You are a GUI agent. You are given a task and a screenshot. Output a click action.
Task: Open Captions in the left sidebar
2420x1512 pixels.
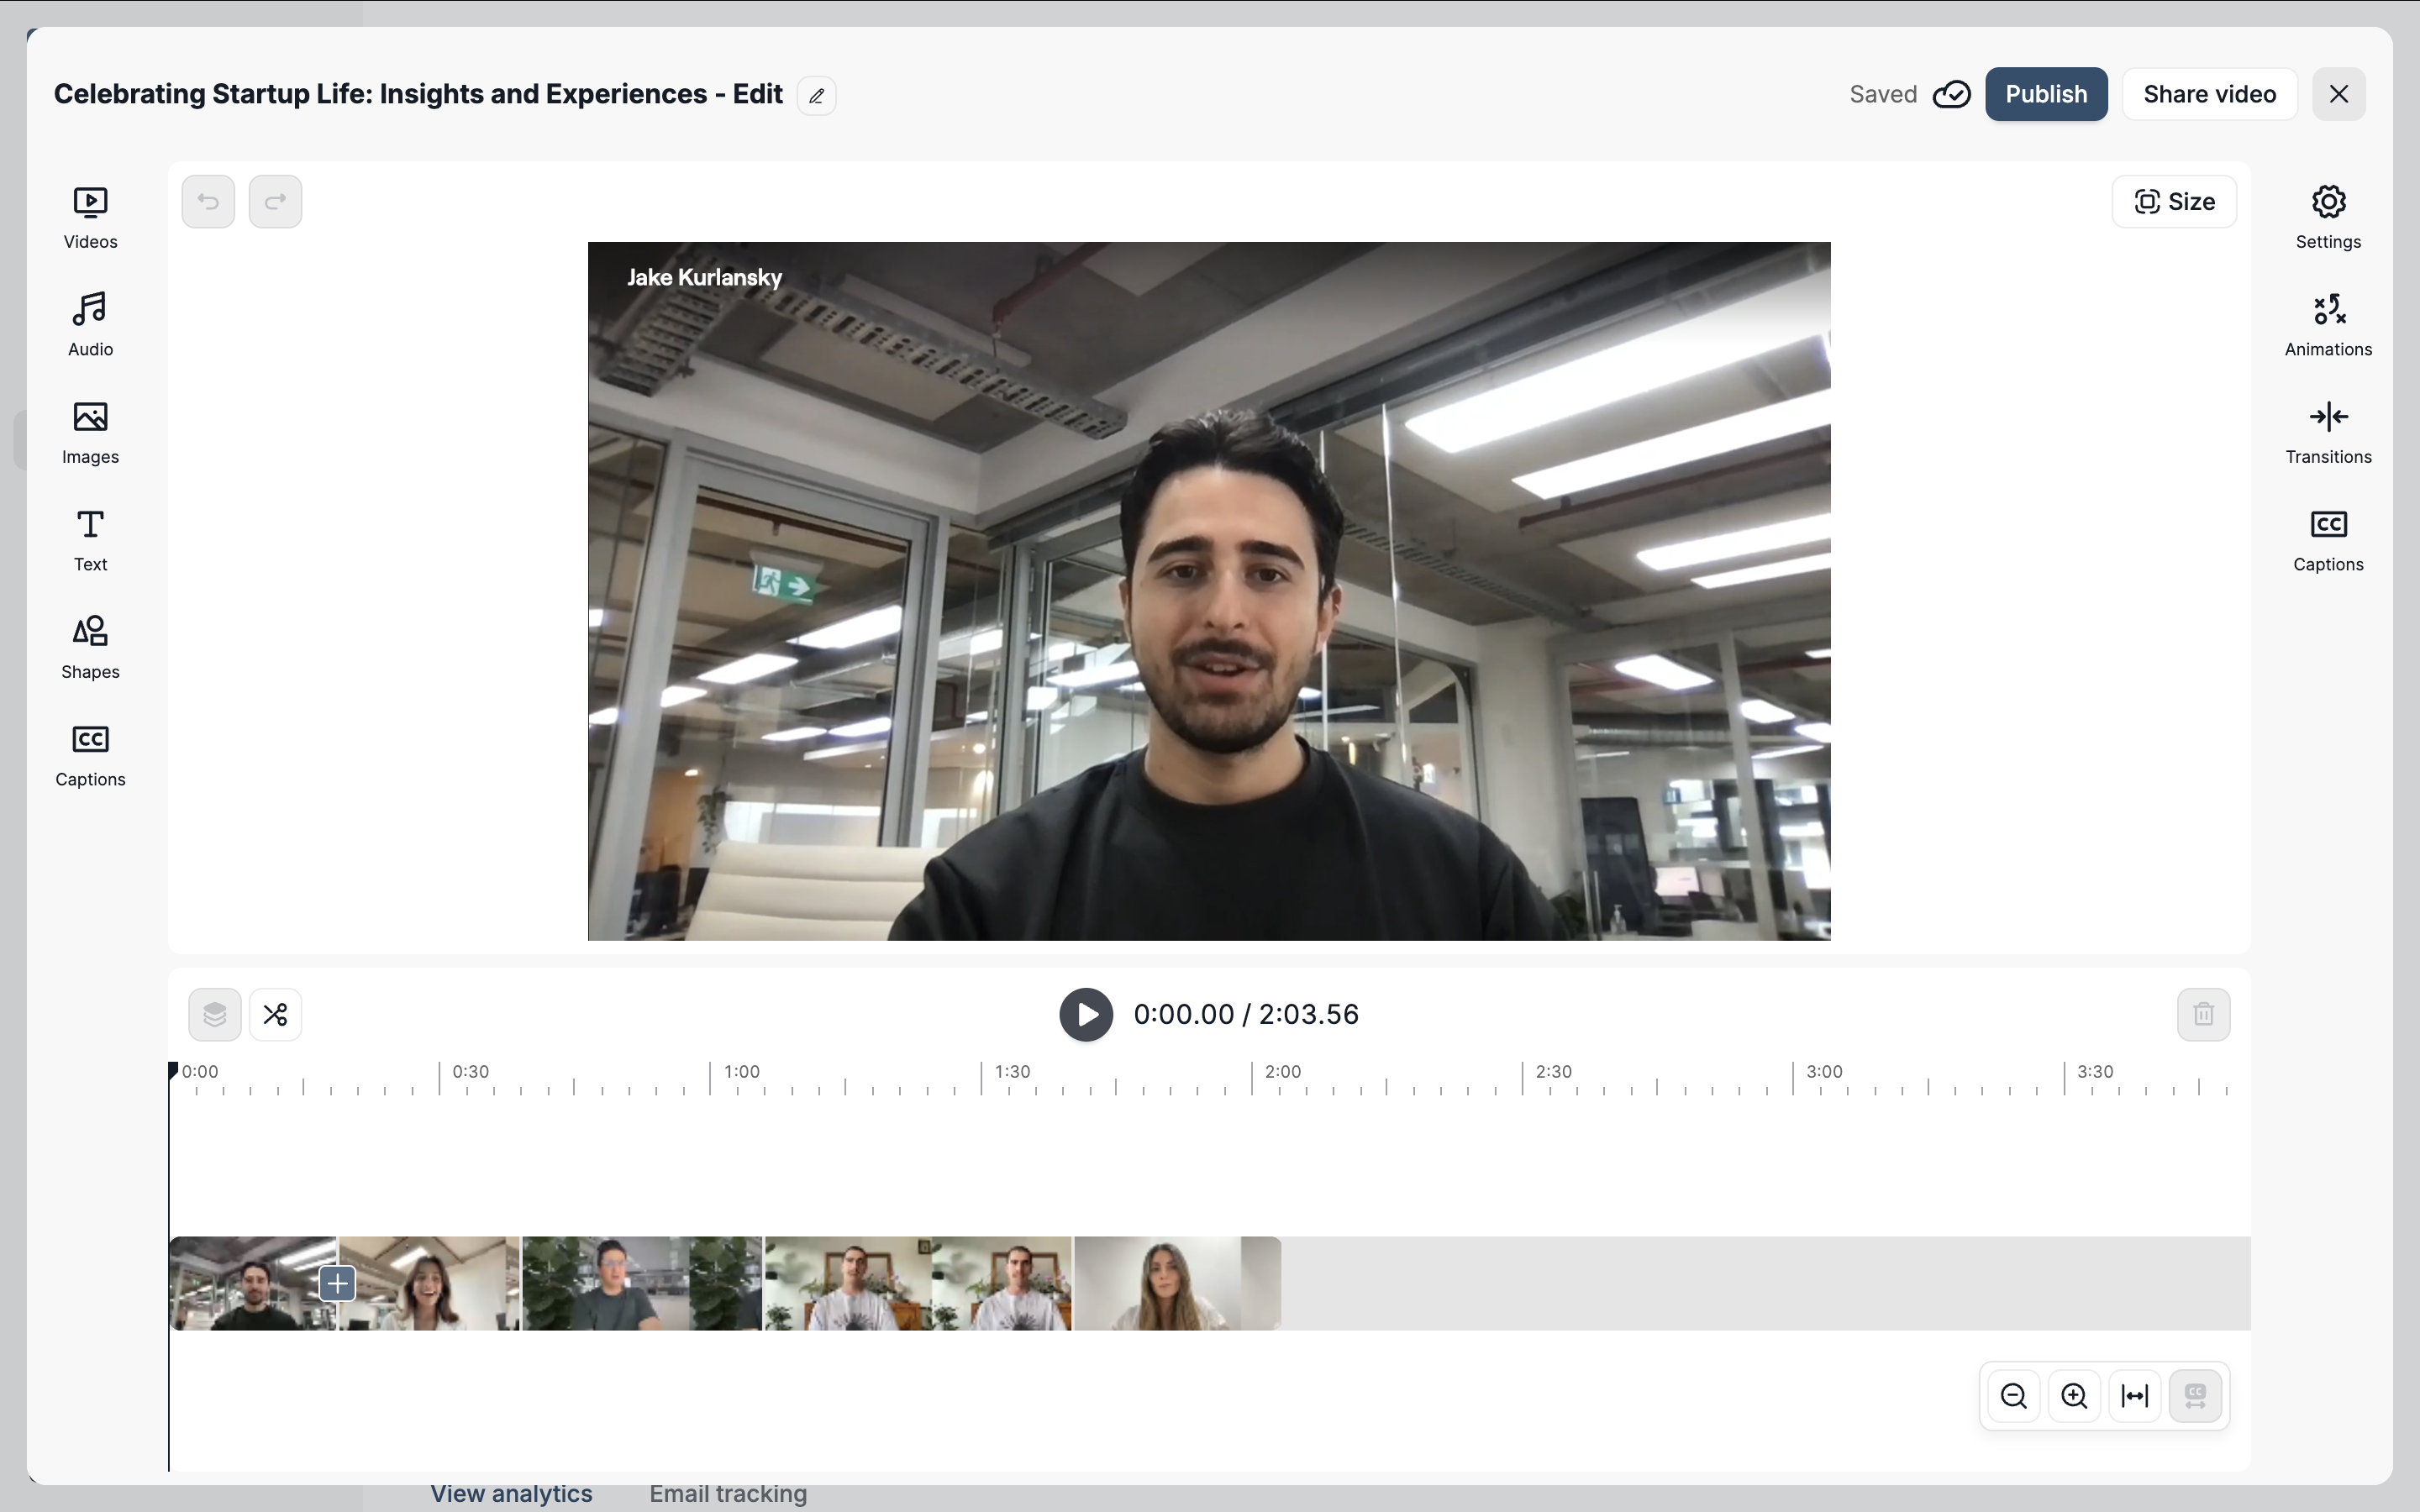(90, 755)
